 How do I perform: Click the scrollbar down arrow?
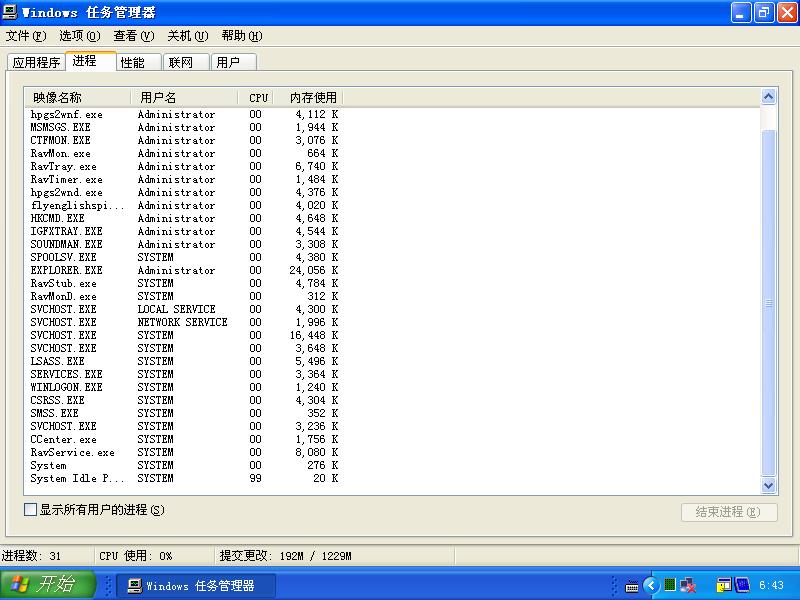click(x=768, y=485)
